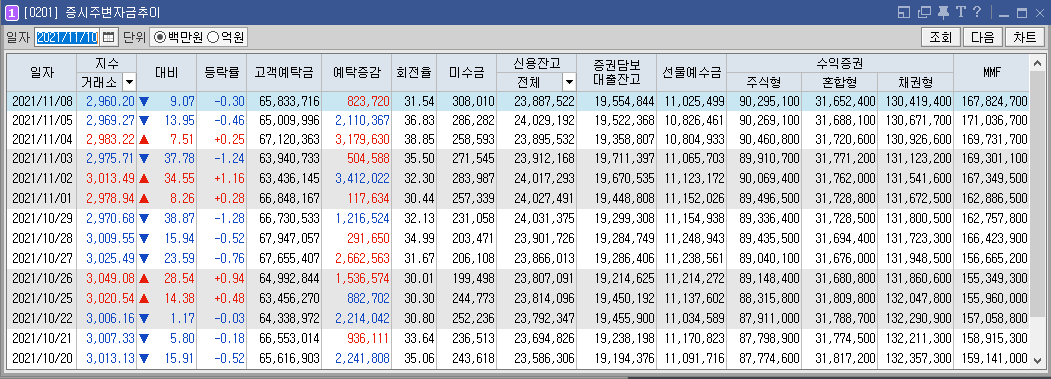Click the 미수금 column header
This screenshot has width=1051, height=379.
[467, 72]
